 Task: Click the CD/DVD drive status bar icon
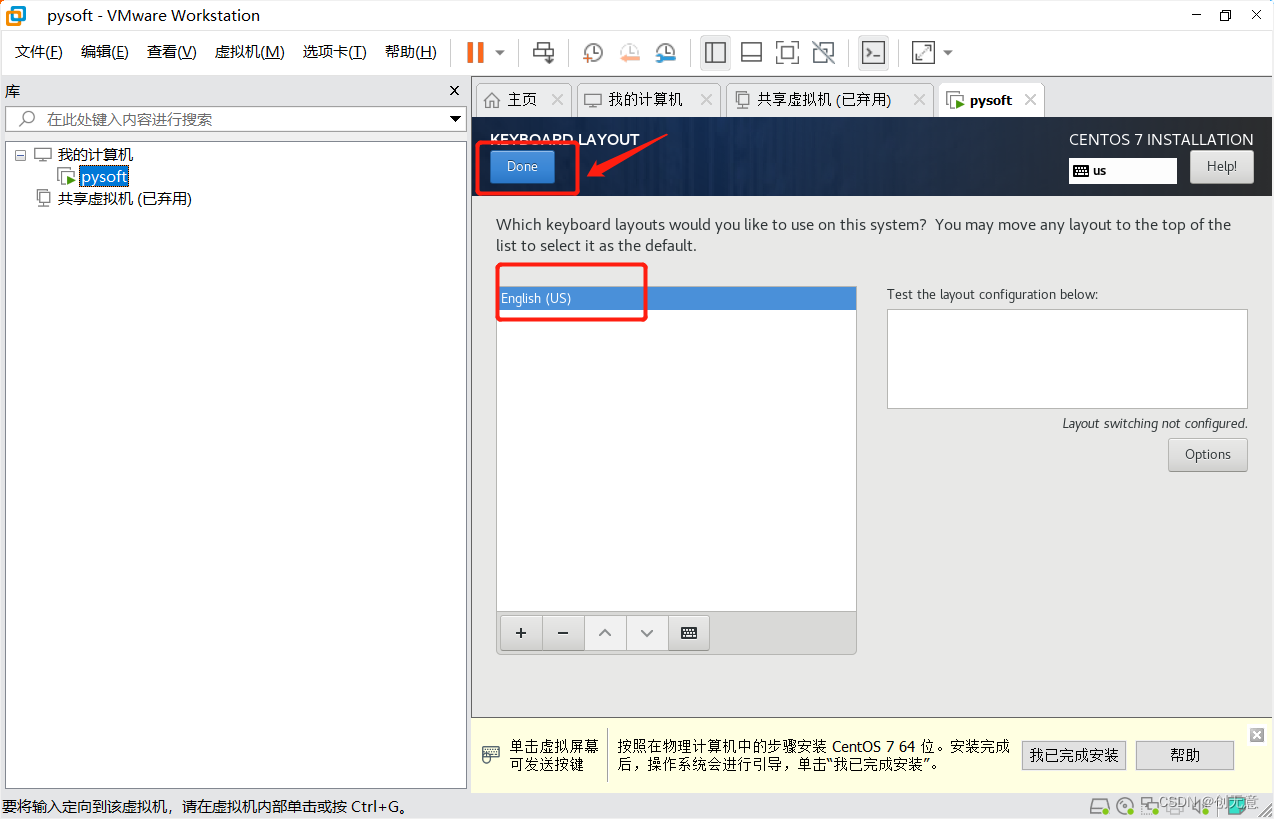pyautogui.click(x=1125, y=806)
